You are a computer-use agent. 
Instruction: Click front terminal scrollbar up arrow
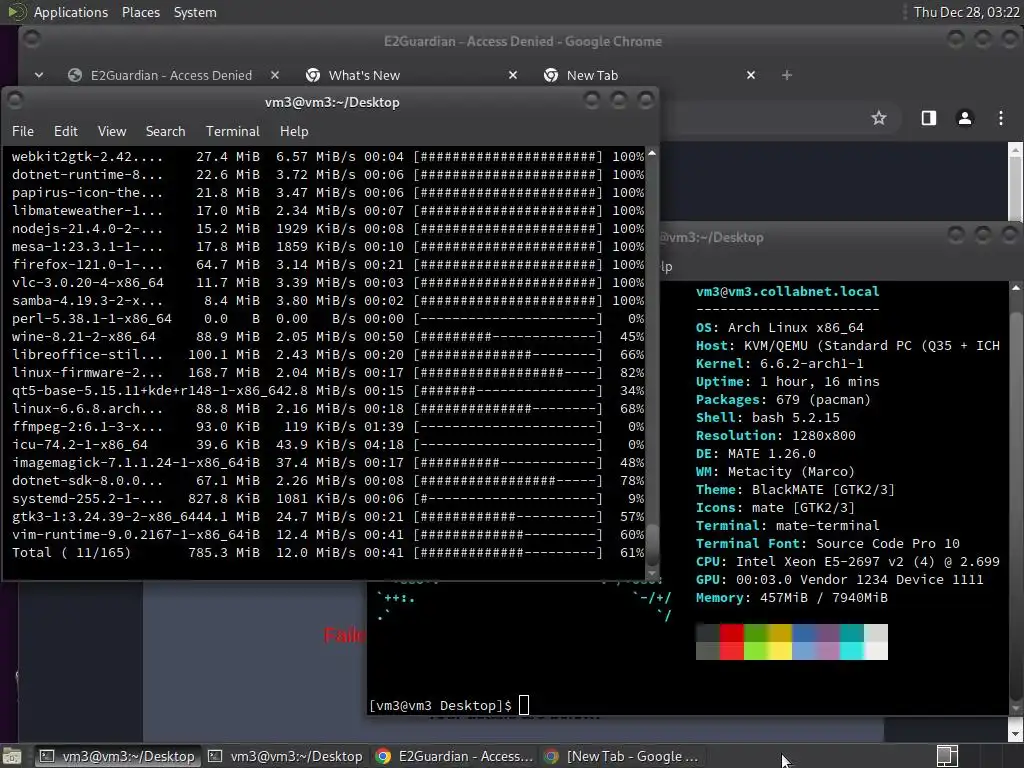[652, 153]
